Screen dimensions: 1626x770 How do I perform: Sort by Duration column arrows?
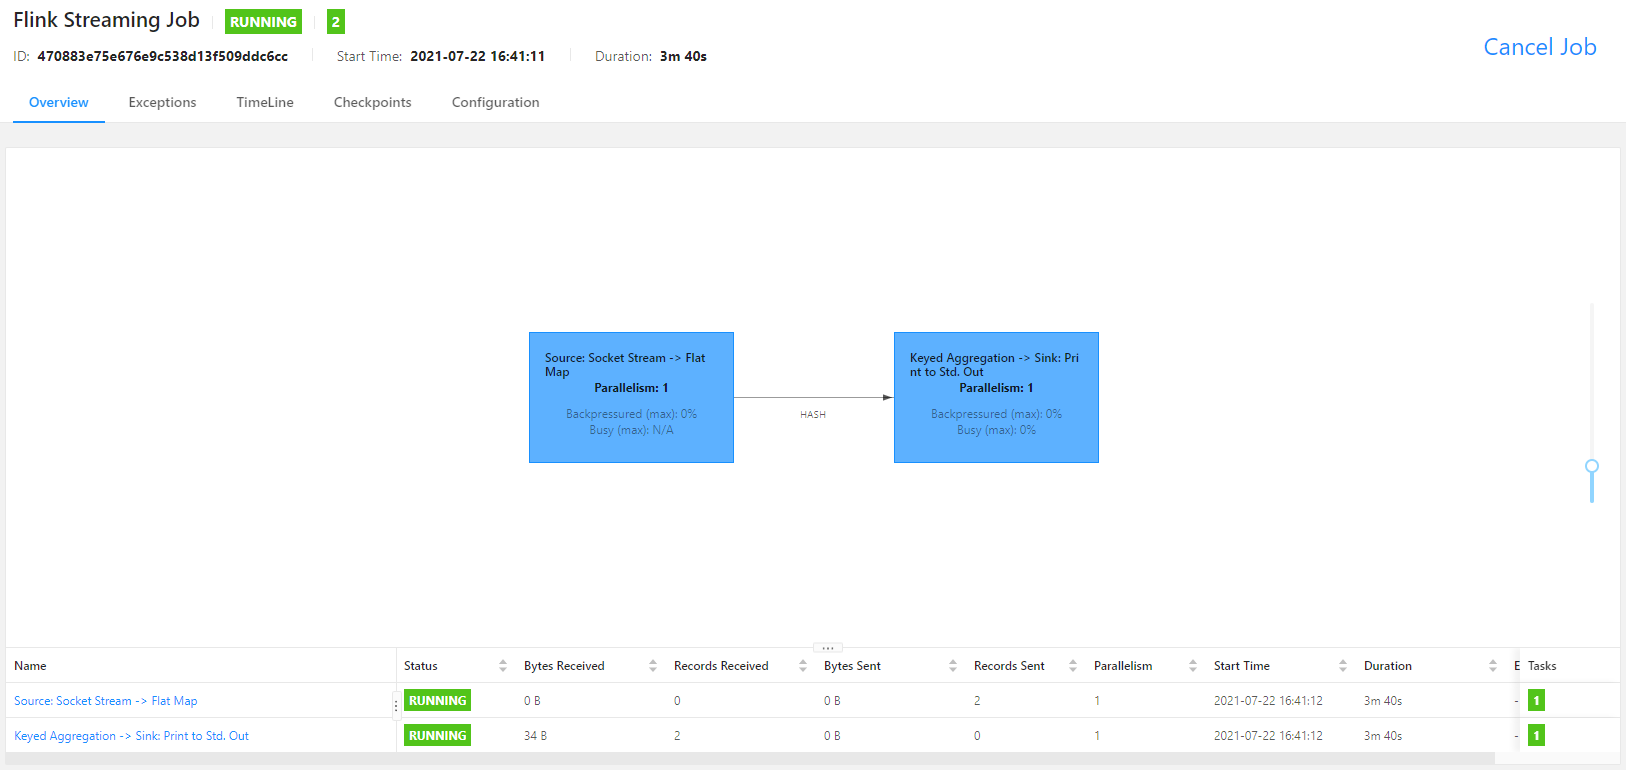tap(1492, 666)
